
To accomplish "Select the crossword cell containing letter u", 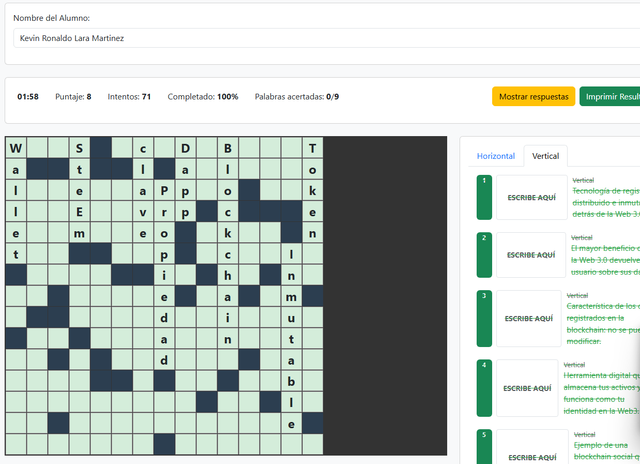I will (291, 318).
